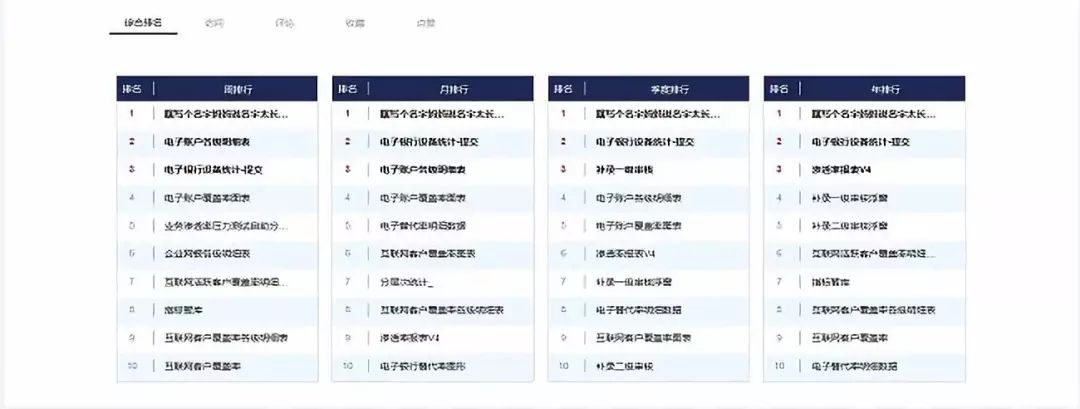Click the 年排行 column header
Viewport: 1080px width, 409px height.
(886, 89)
